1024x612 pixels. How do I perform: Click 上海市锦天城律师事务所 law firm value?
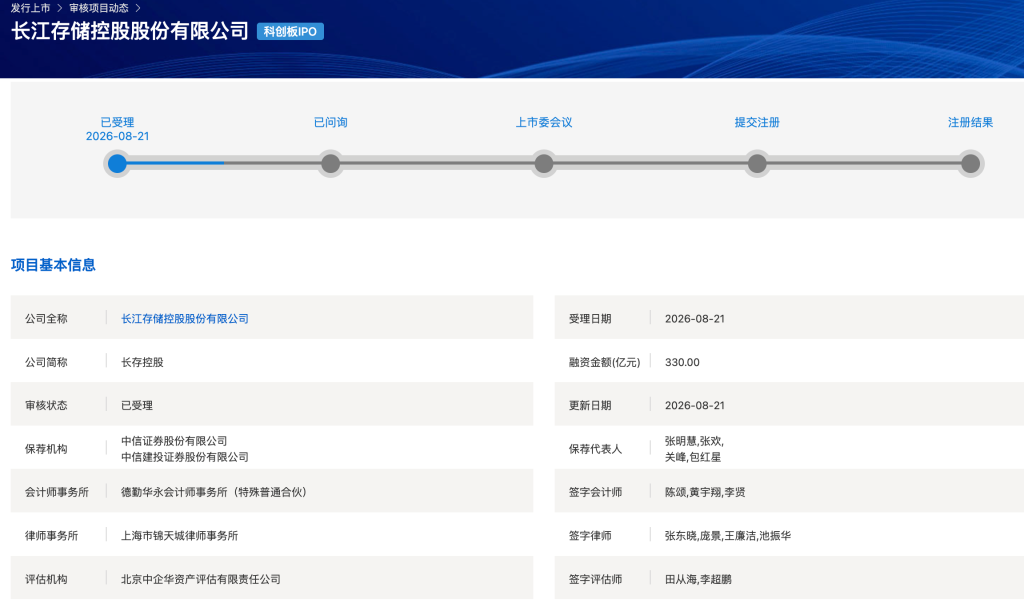click(180, 536)
